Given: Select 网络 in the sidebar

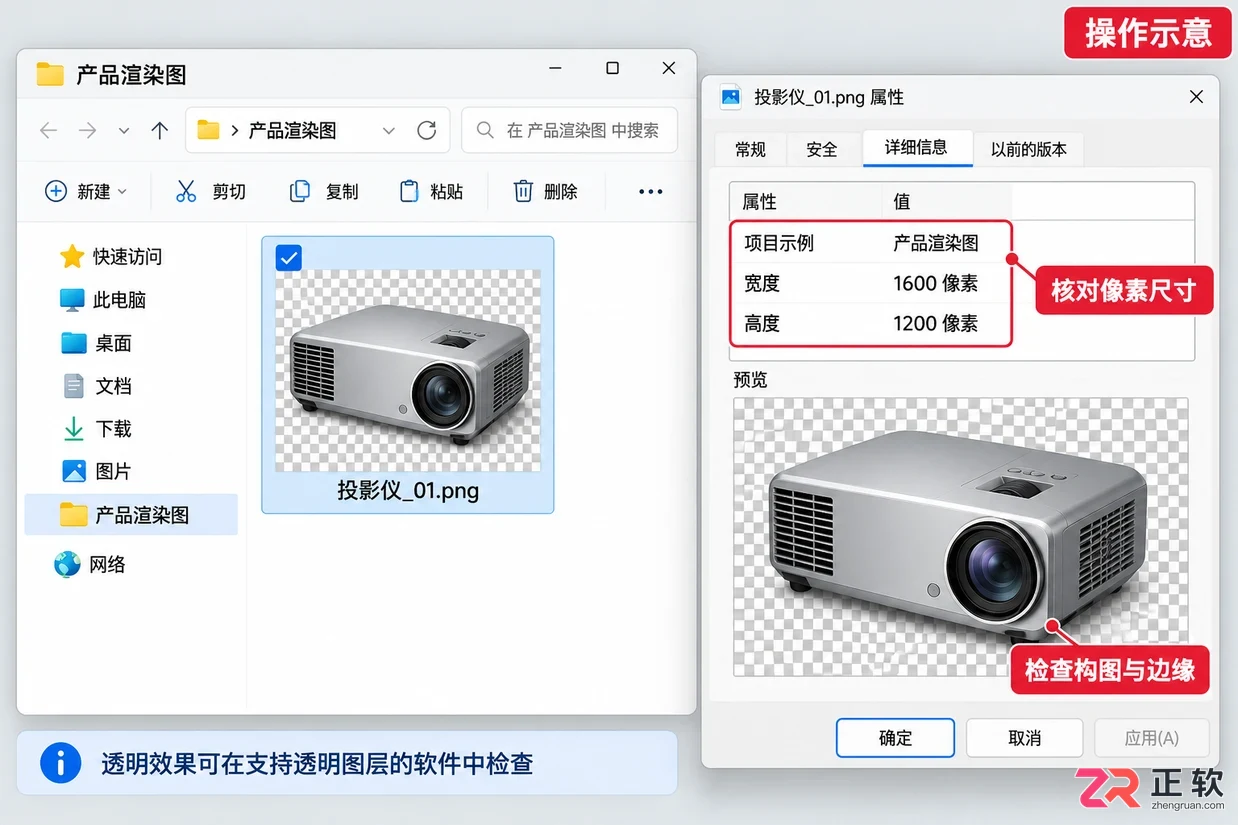Looking at the screenshot, I should click(90, 564).
